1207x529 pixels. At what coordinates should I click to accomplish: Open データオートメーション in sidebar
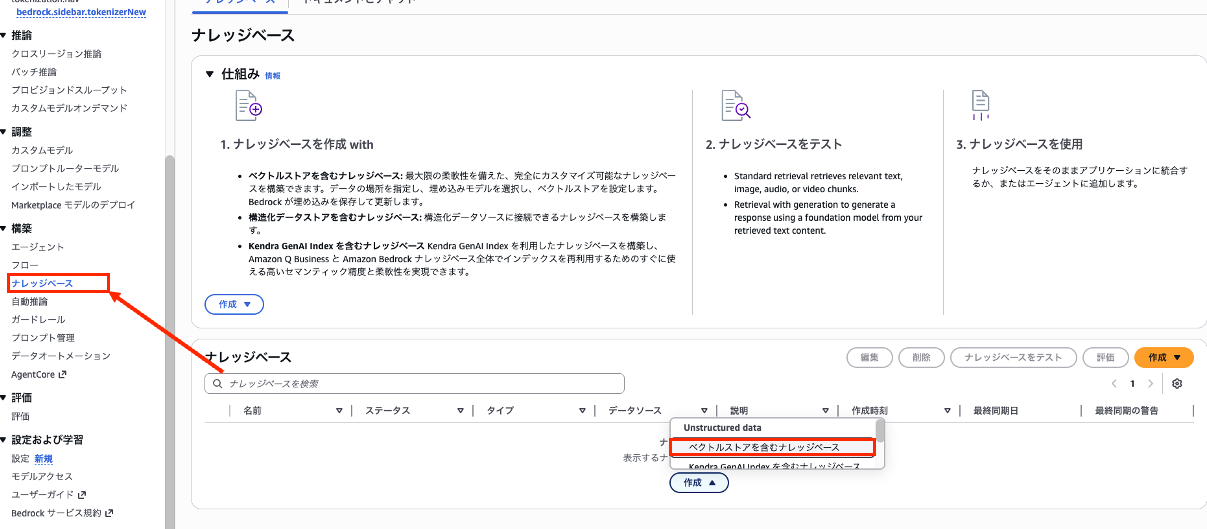pos(61,356)
